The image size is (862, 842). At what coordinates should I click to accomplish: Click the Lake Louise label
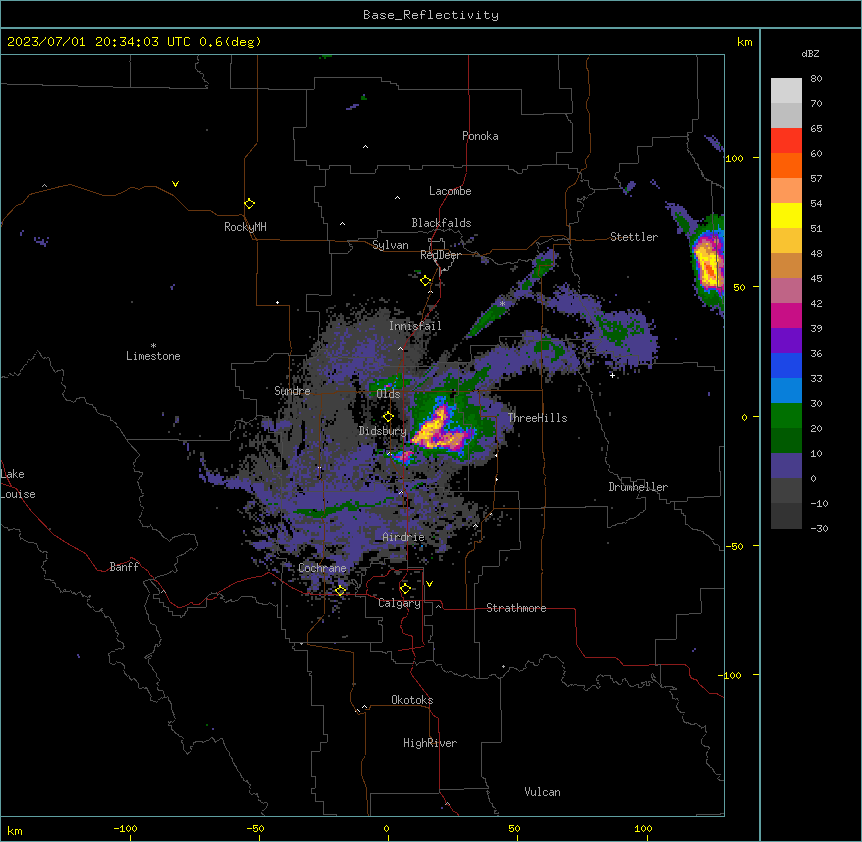[18, 484]
